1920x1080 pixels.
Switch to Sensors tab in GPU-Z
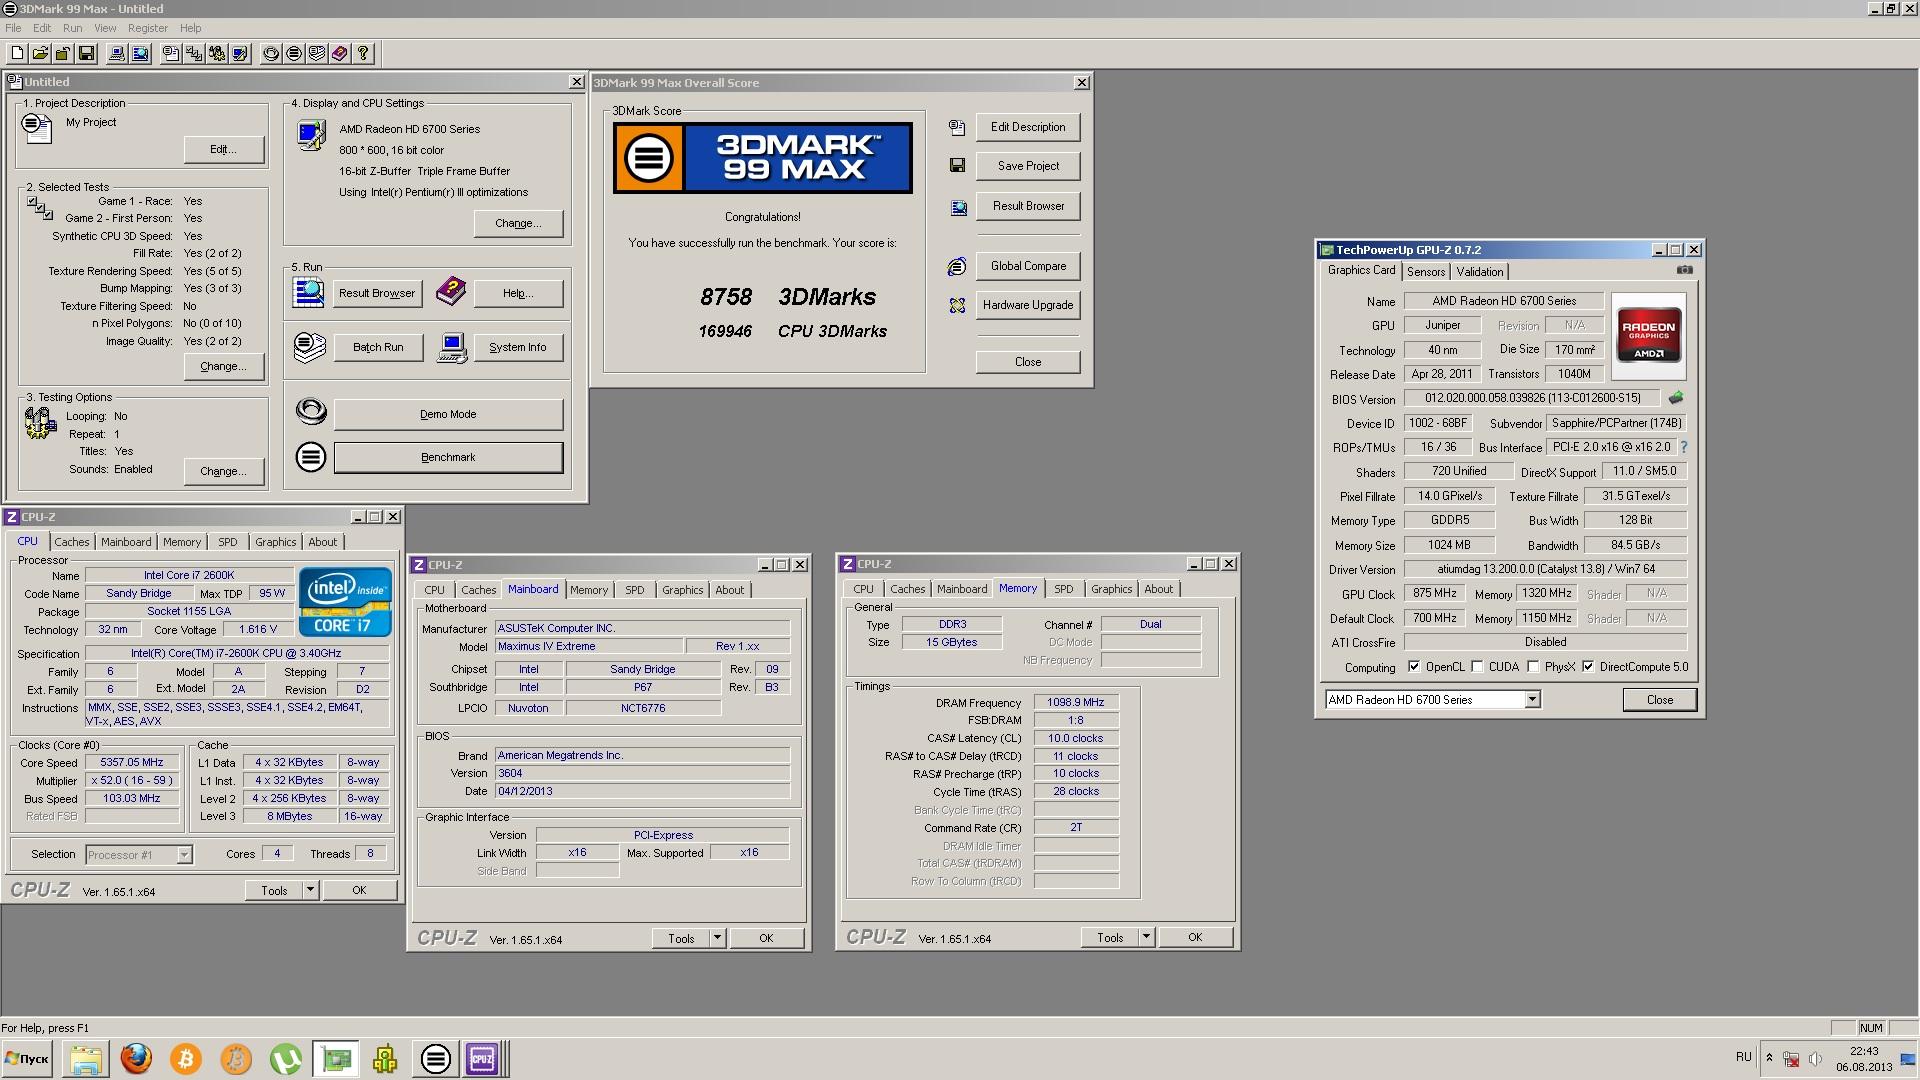coord(1426,272)
